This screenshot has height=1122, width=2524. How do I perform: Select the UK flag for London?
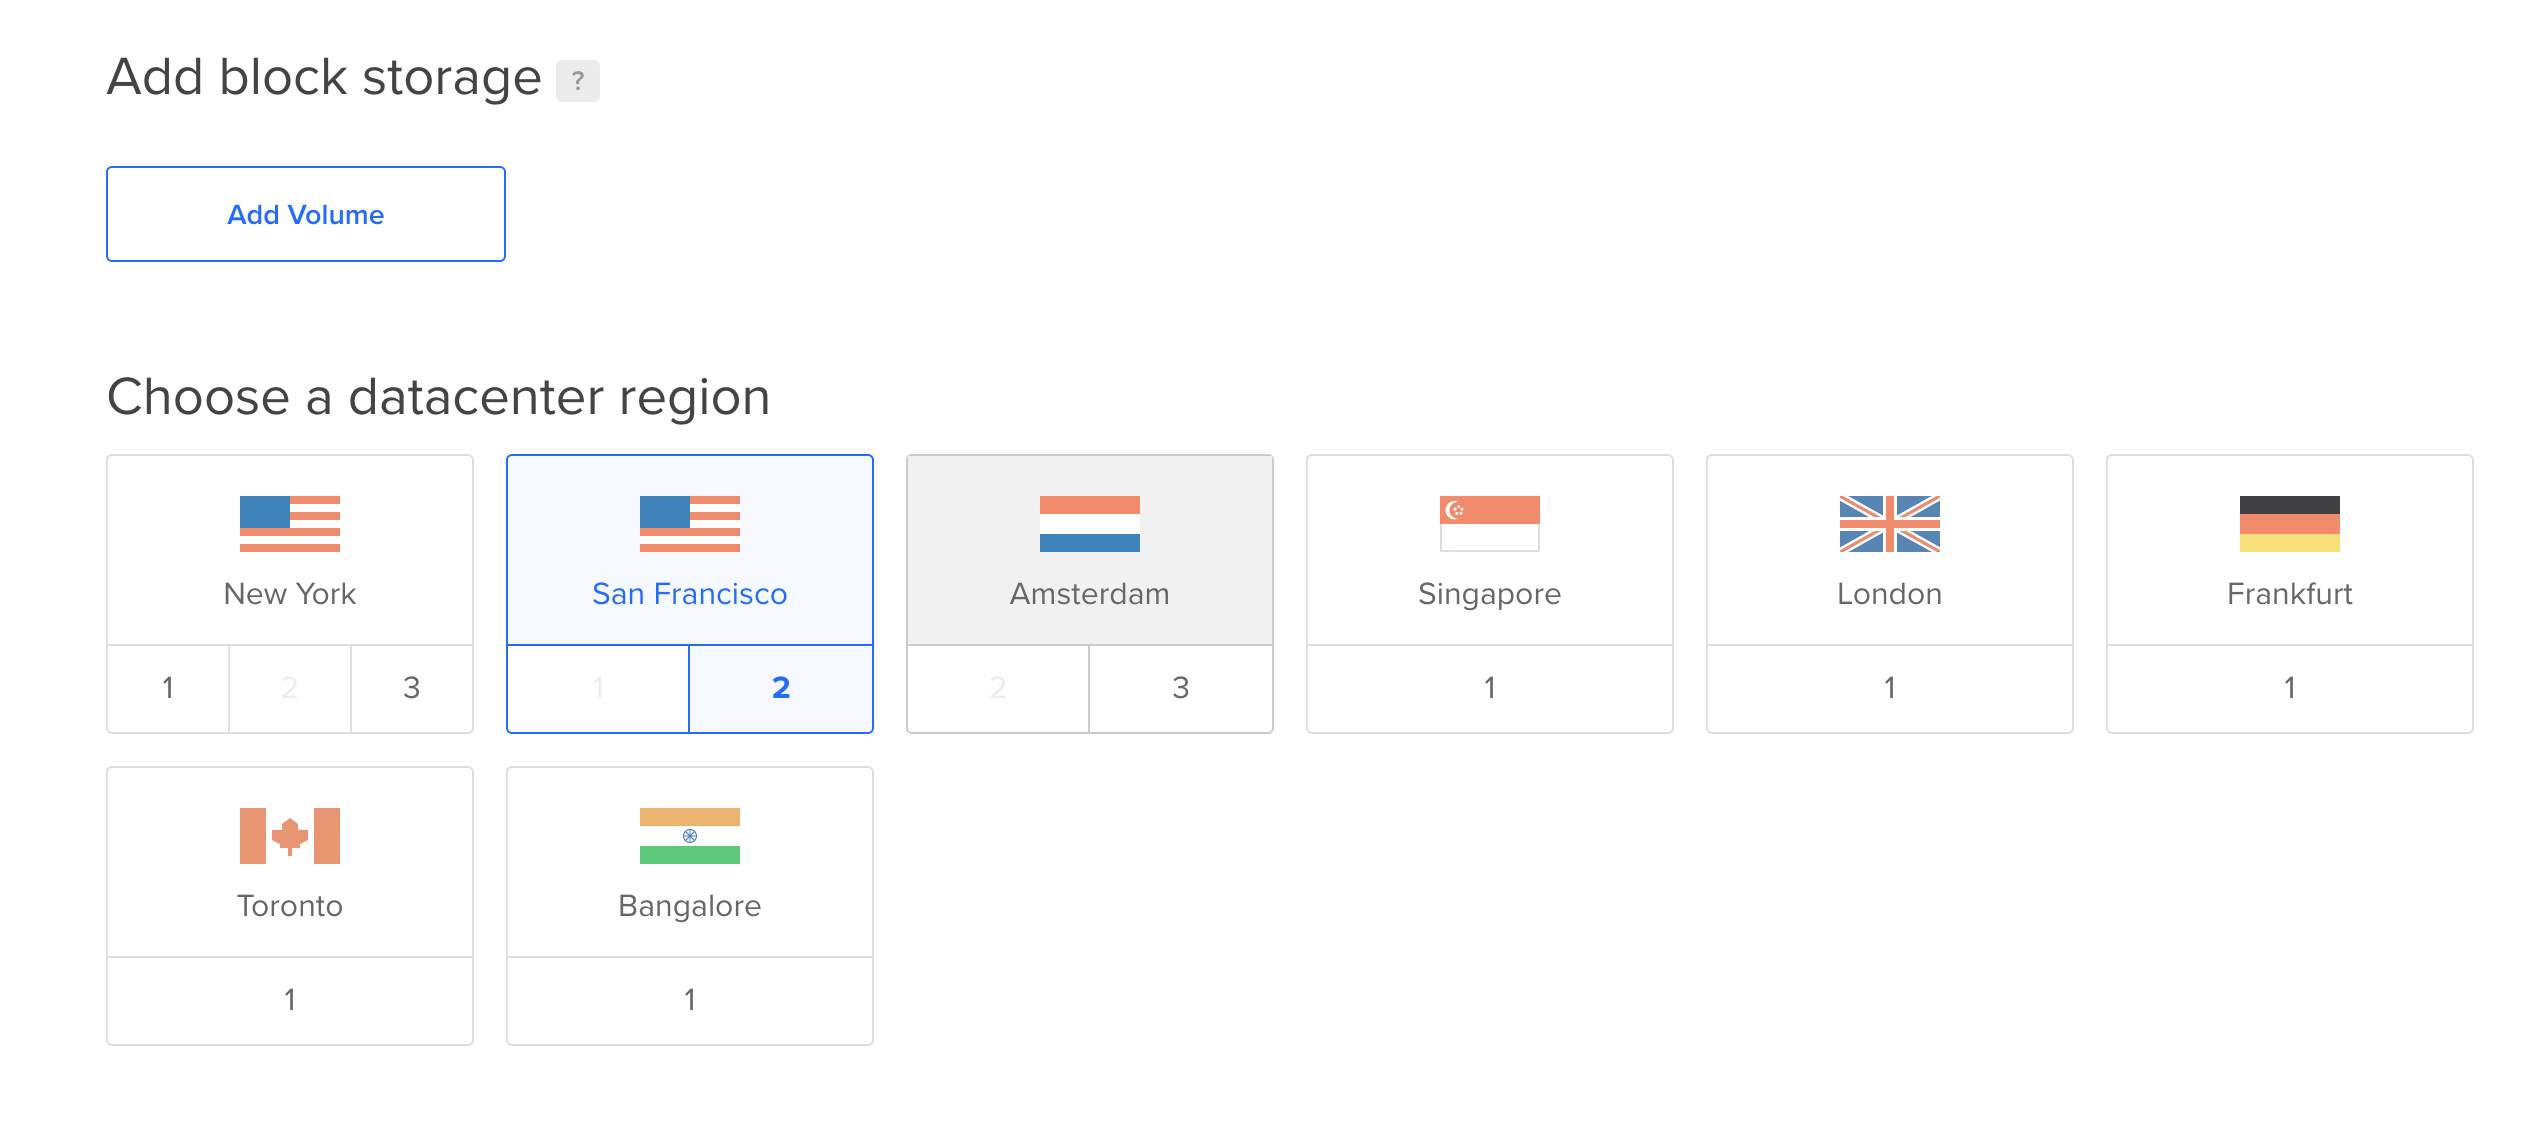[x=1890, y=524]
